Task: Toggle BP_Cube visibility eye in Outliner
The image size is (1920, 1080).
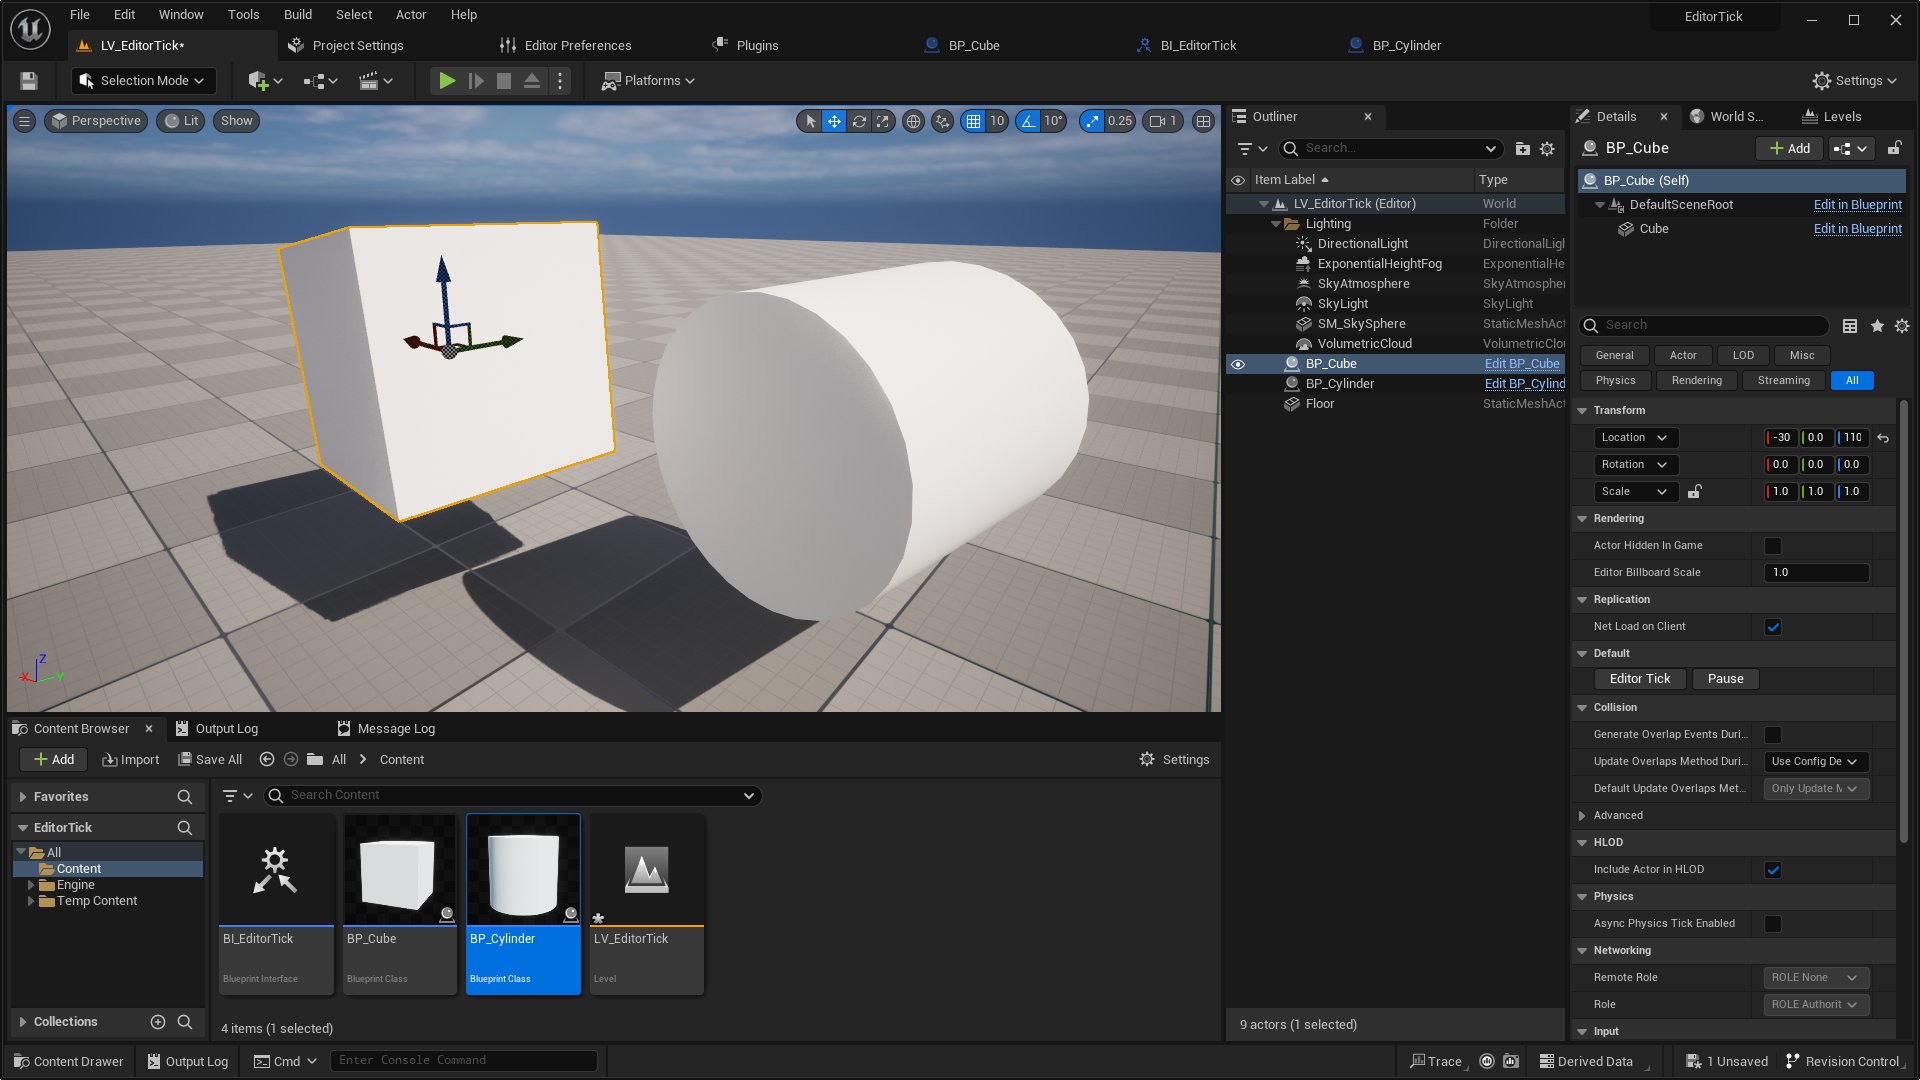Action: click(x=1238, y=364)
